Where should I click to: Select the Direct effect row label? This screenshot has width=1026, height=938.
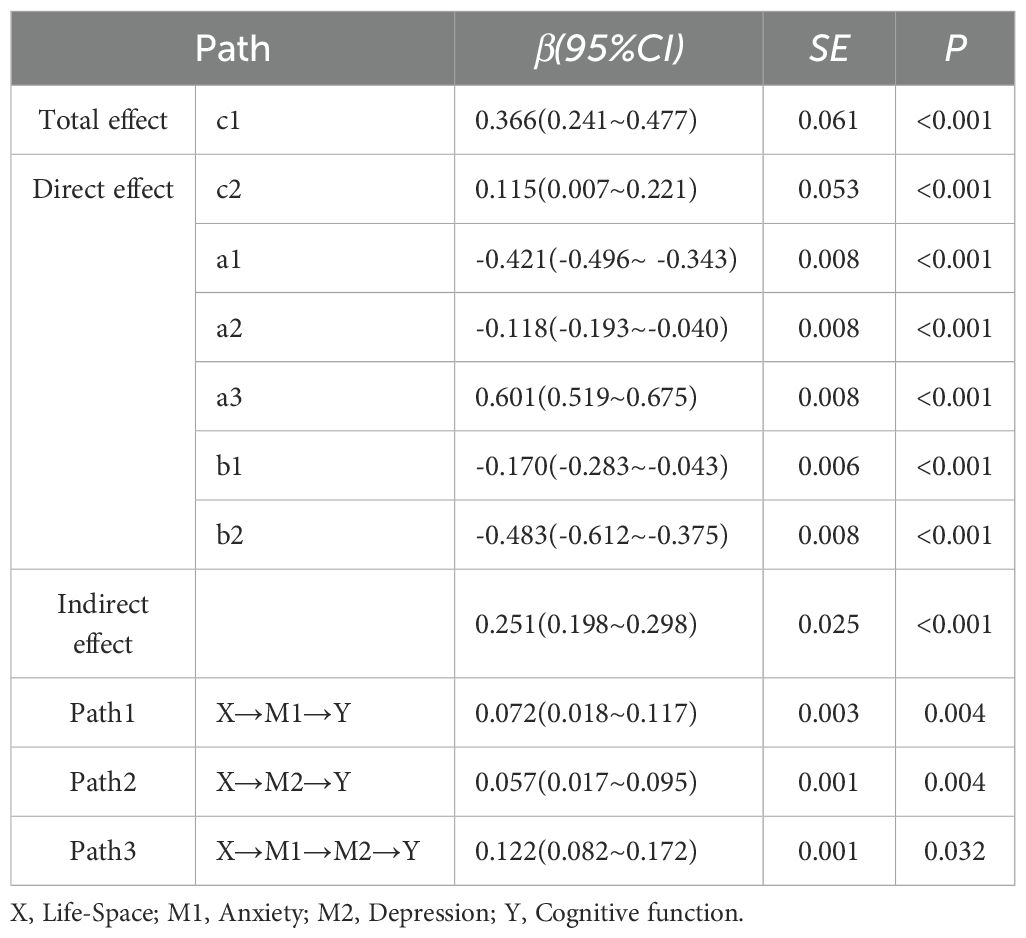[103, 189]
